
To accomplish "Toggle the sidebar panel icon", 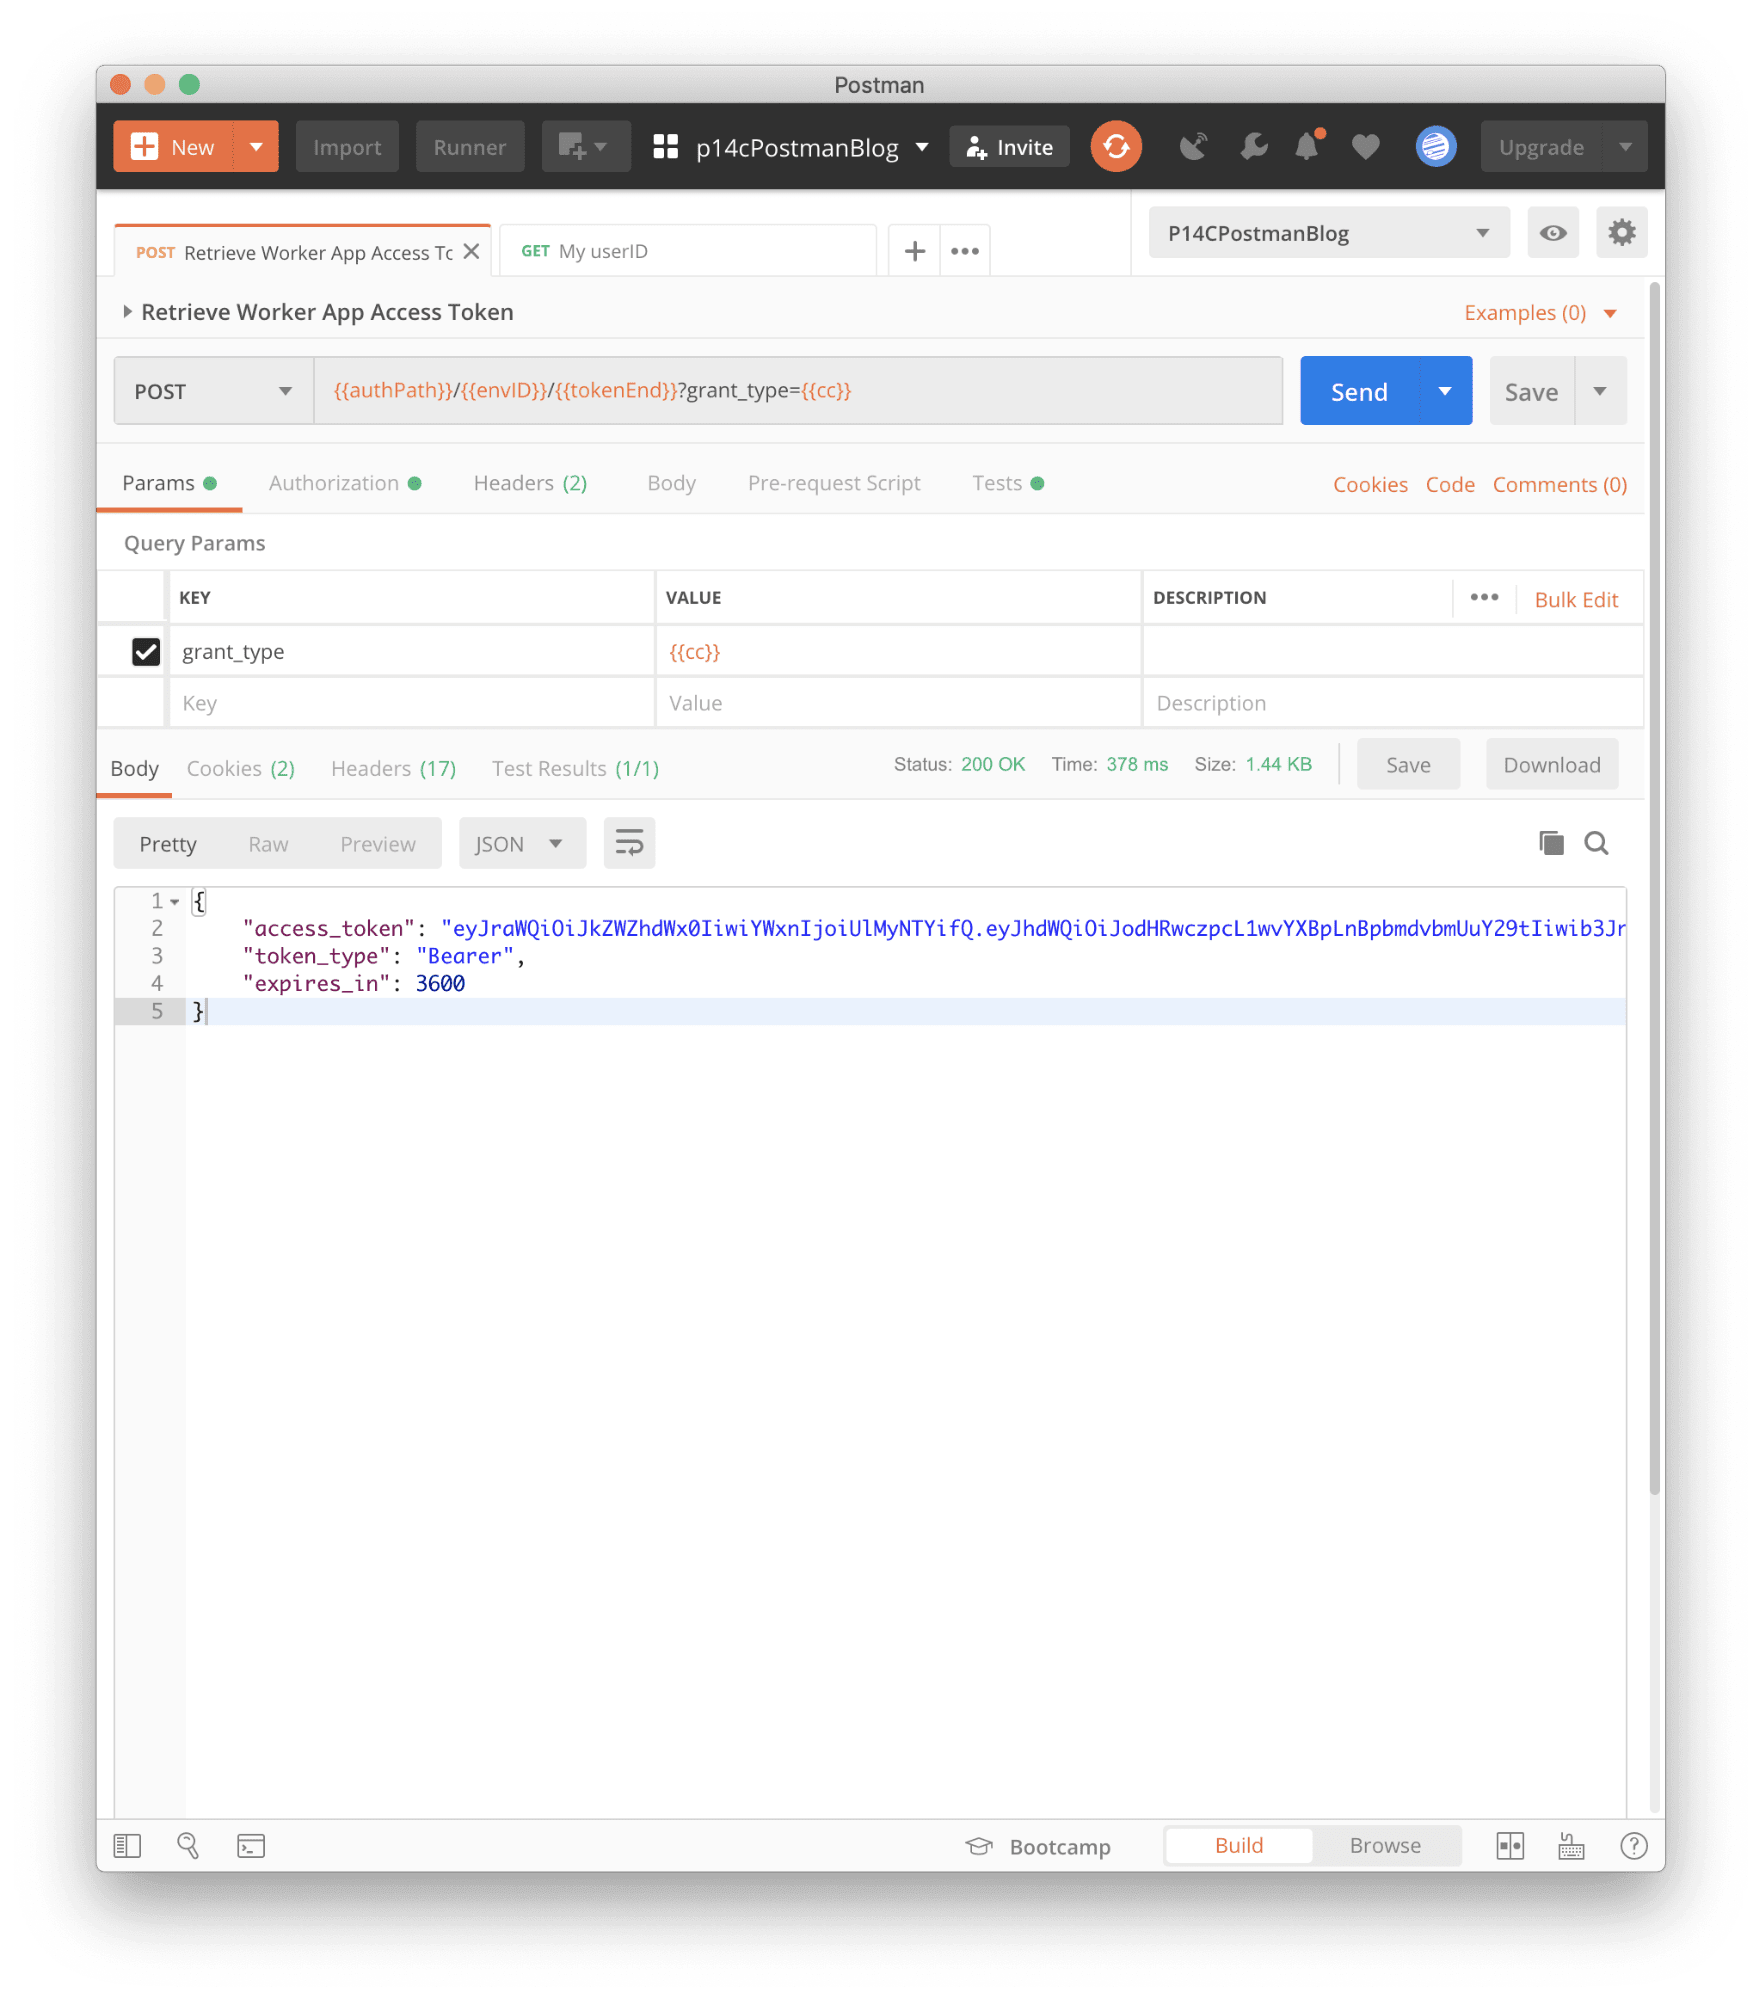I will (128, 1846).
